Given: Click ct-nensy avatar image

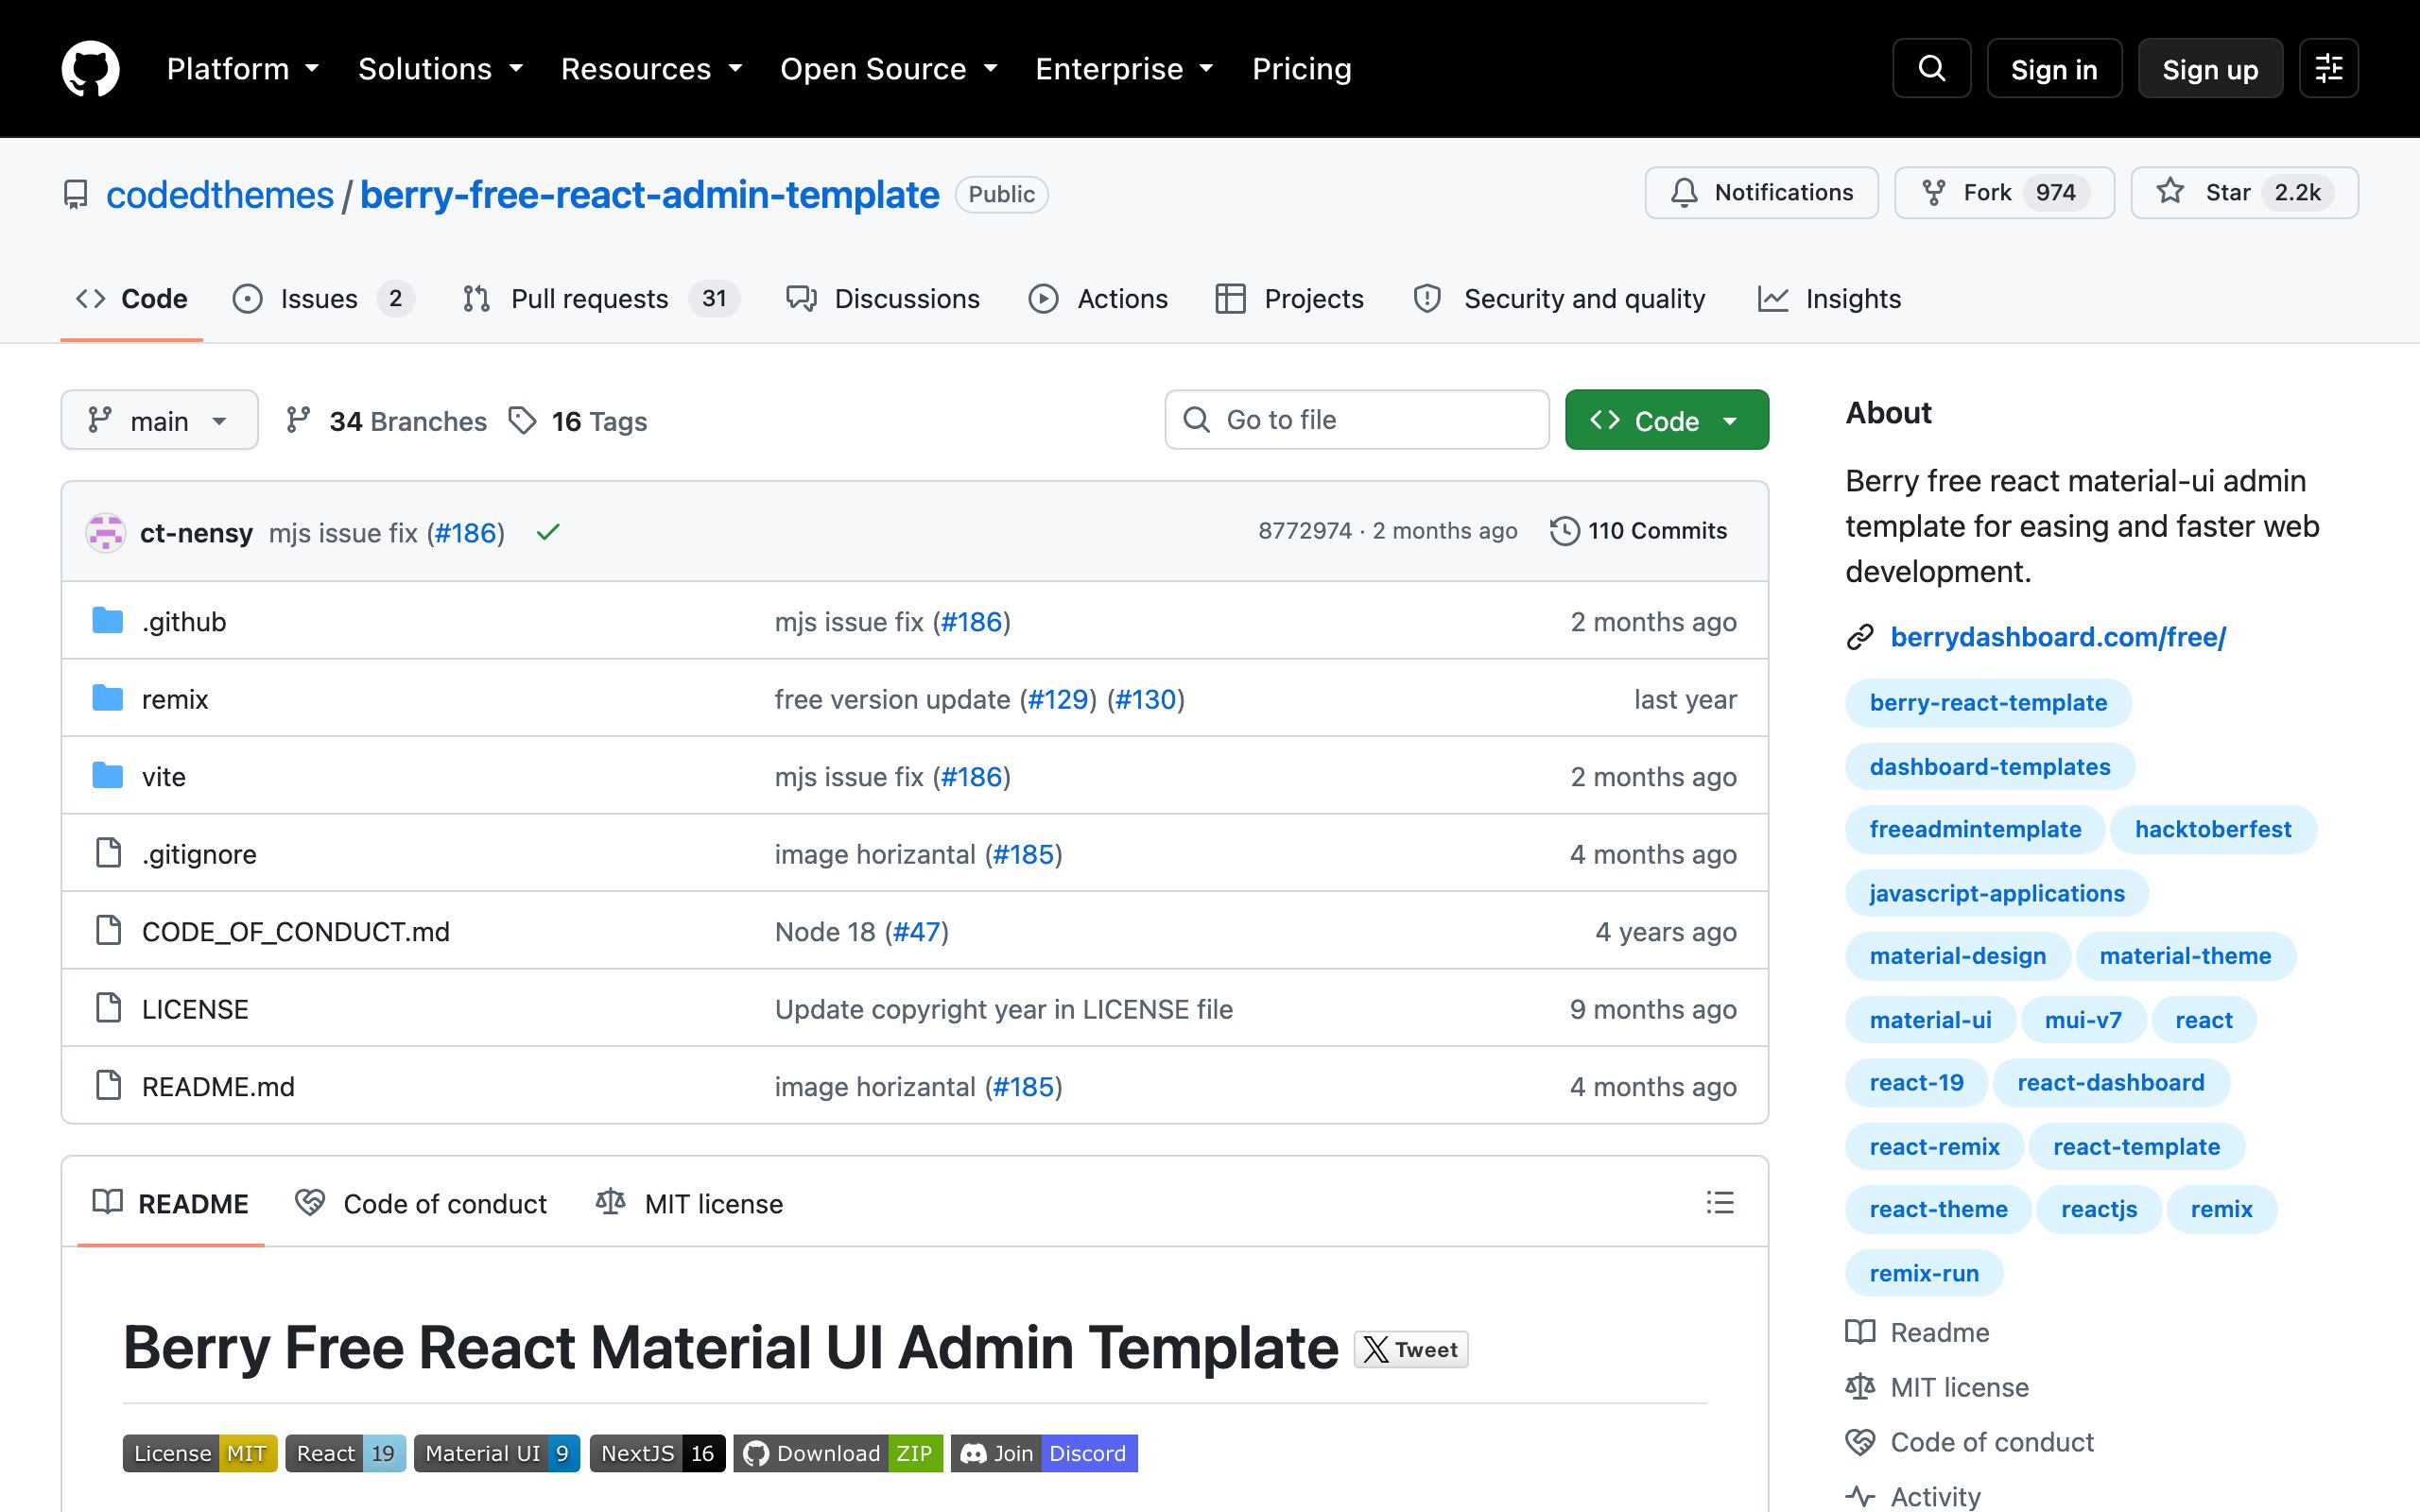Looking at the screenshot, I should (106, 532).
